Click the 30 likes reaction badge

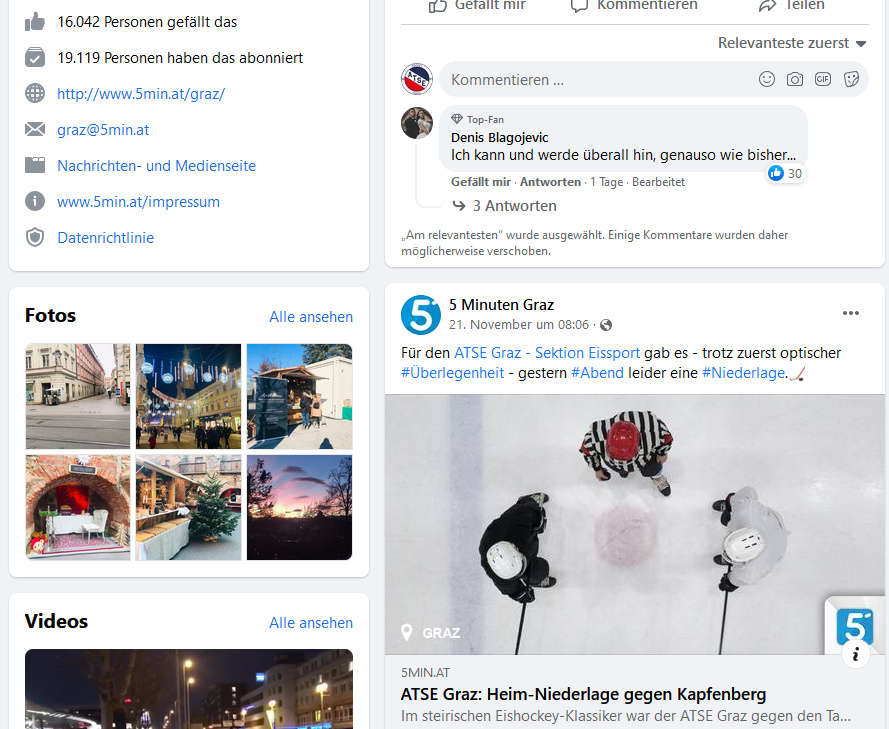(x=785, y=173)
